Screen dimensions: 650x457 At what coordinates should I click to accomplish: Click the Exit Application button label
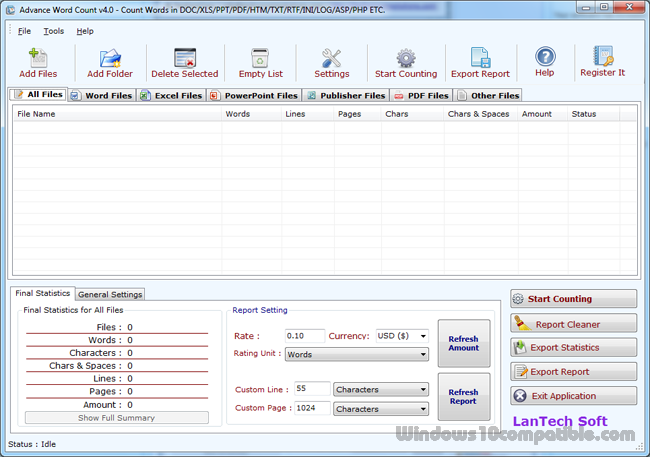point(564,396)
